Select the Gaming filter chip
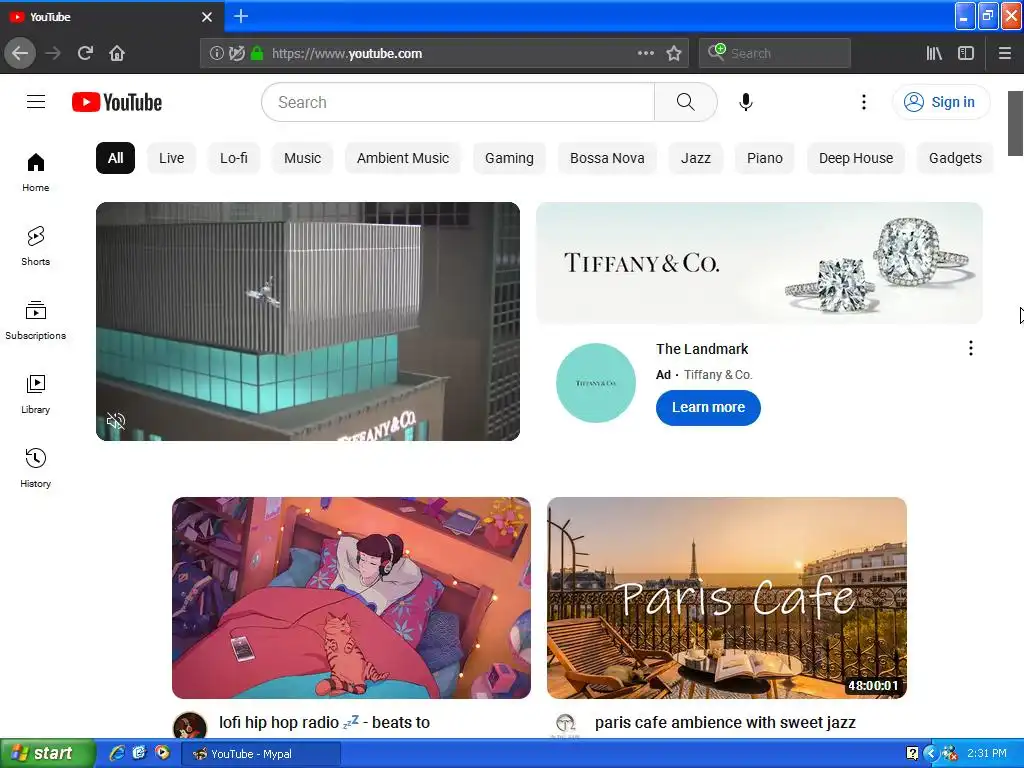The height and width of the screenshot is (768, 1024). [509, 158]
